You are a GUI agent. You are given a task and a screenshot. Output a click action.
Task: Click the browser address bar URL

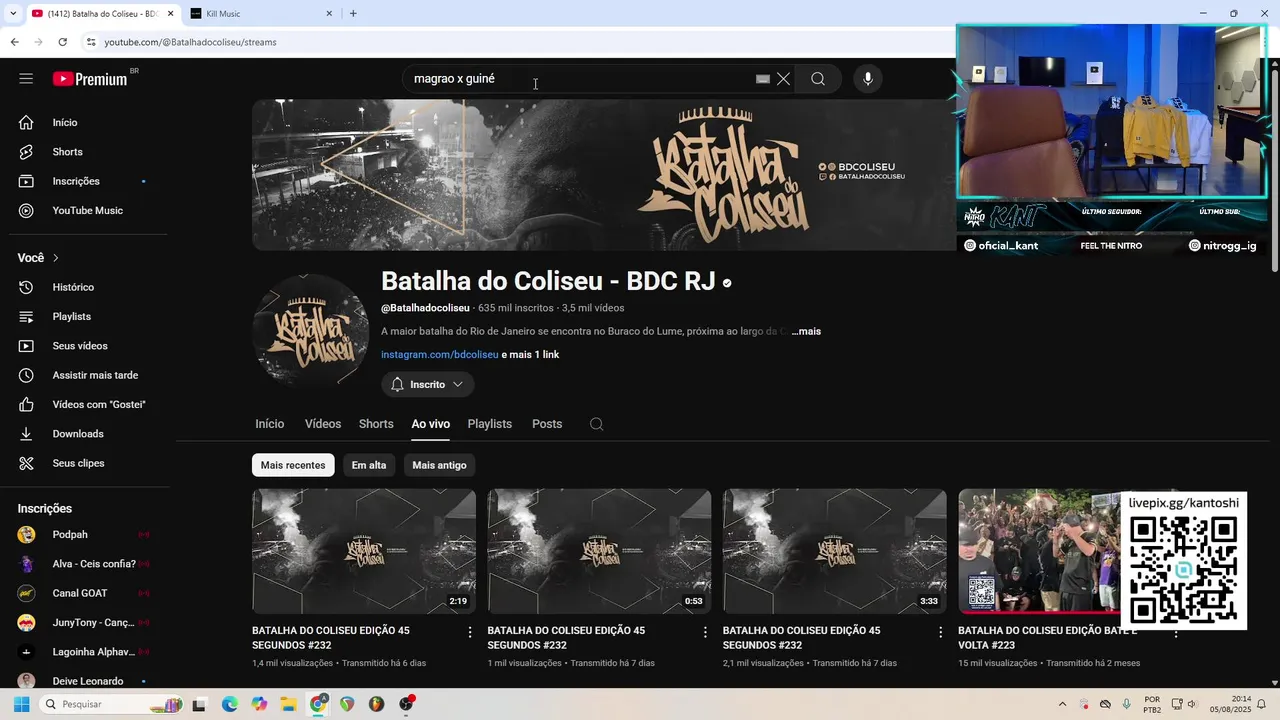pyautogui.click(x=190, y=42)
